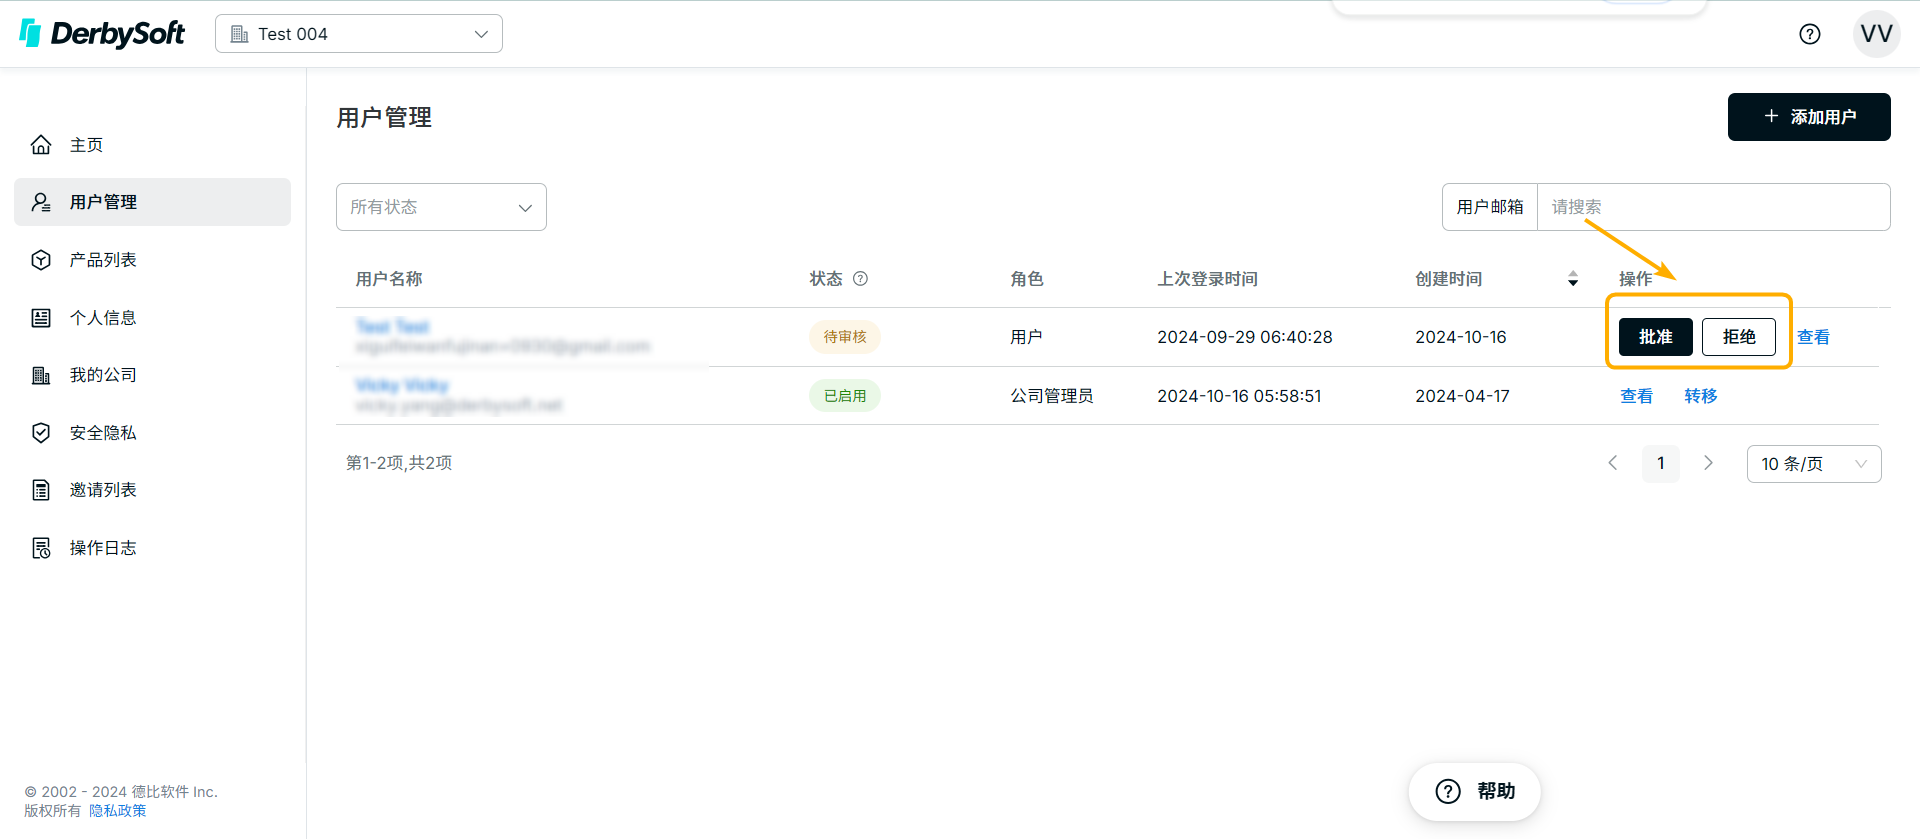Screen dimensions: 1920x839
Task: Click the 2024-10-16 05:58:51 login time
Action: tap(1239, 396)
